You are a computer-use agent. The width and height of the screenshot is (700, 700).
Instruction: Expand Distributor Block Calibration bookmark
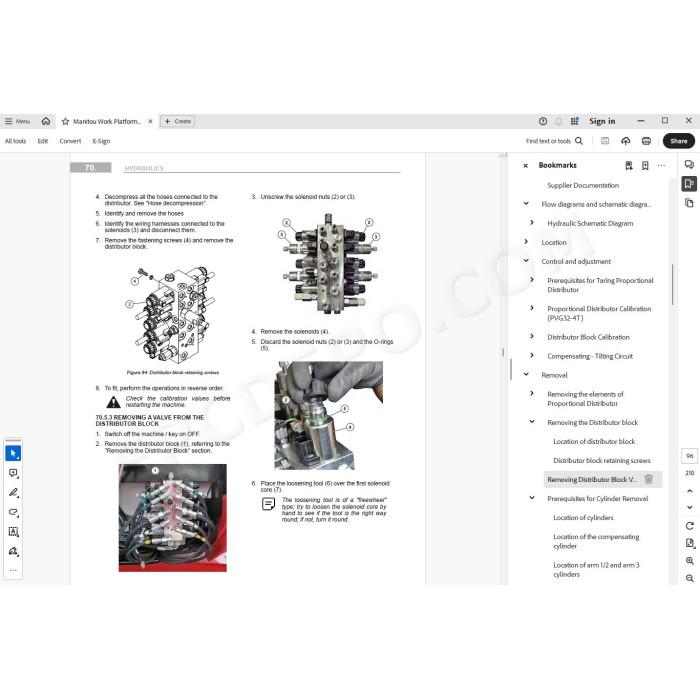tap(532, 336)
